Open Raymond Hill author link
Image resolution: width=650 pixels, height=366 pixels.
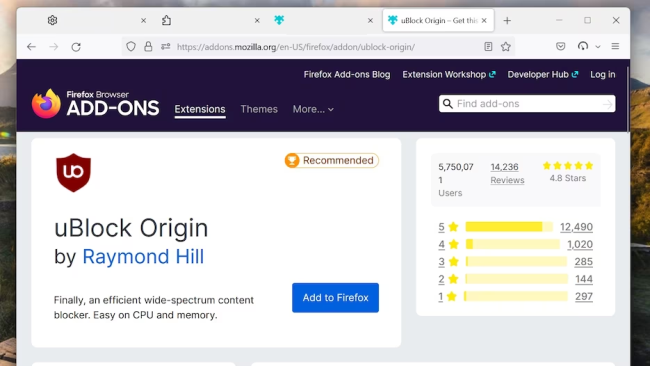[143, 257]
